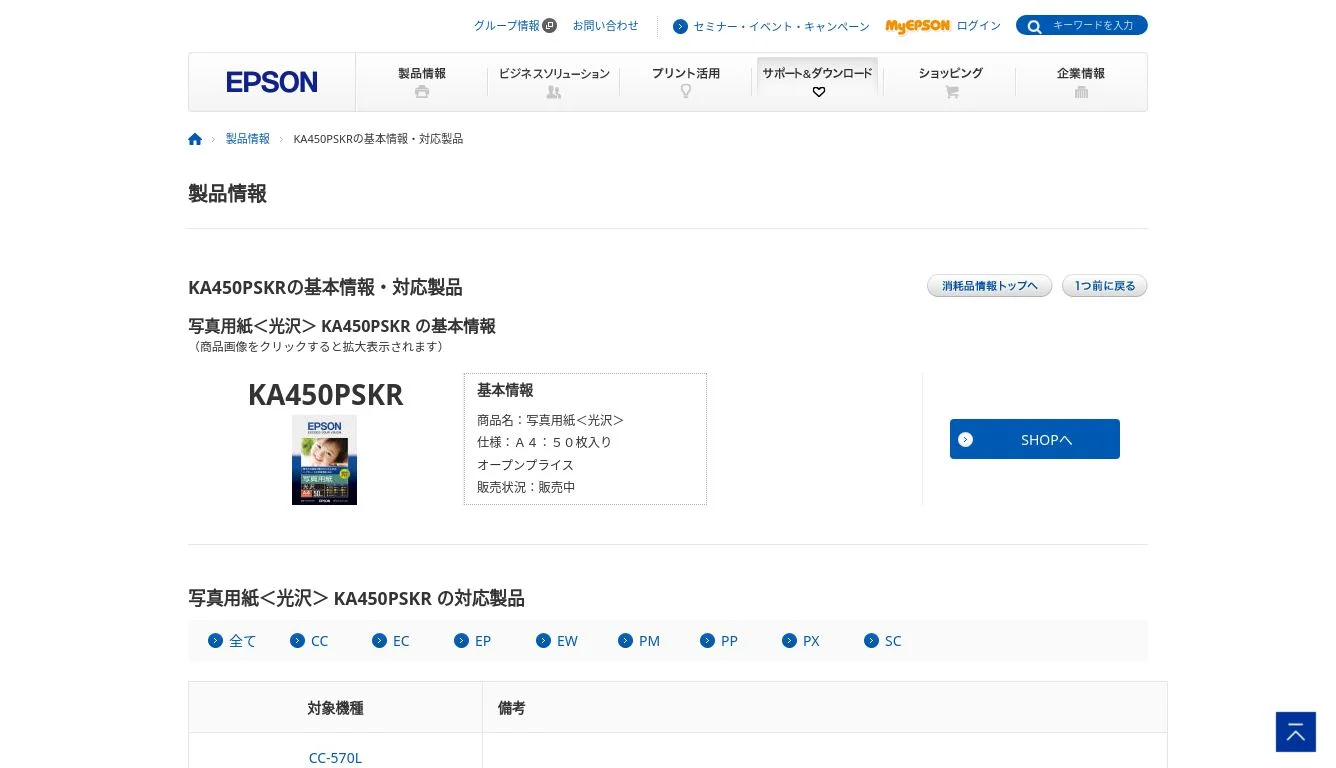The width and height of the screenshot is (1336, 768).
Task: Click the 商品名：写真用紙＜光沢＞ text
Action: pyautogui.click(x=550, y=420)
